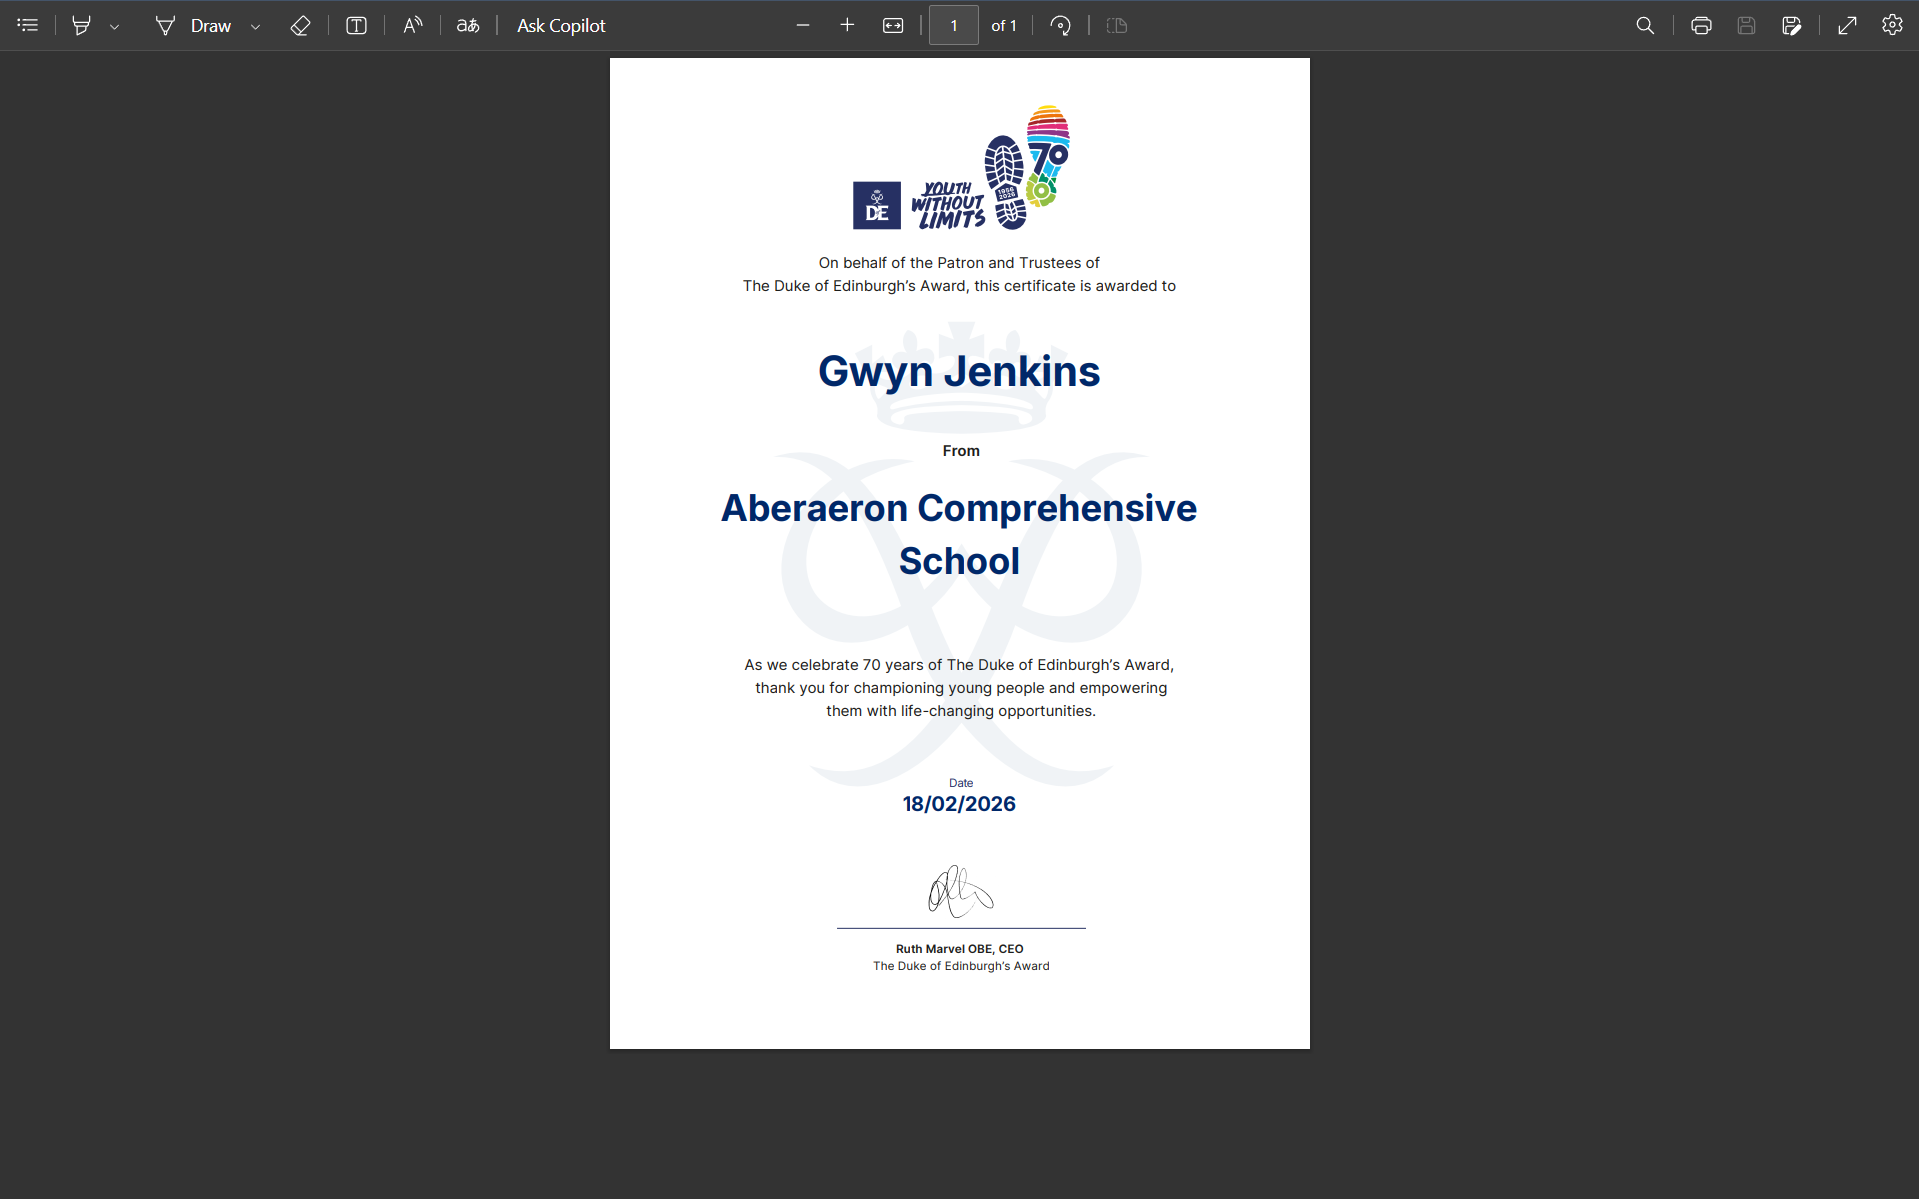Click the Ask Copilot button
Screen dimensions: 1919x1199
561,26
